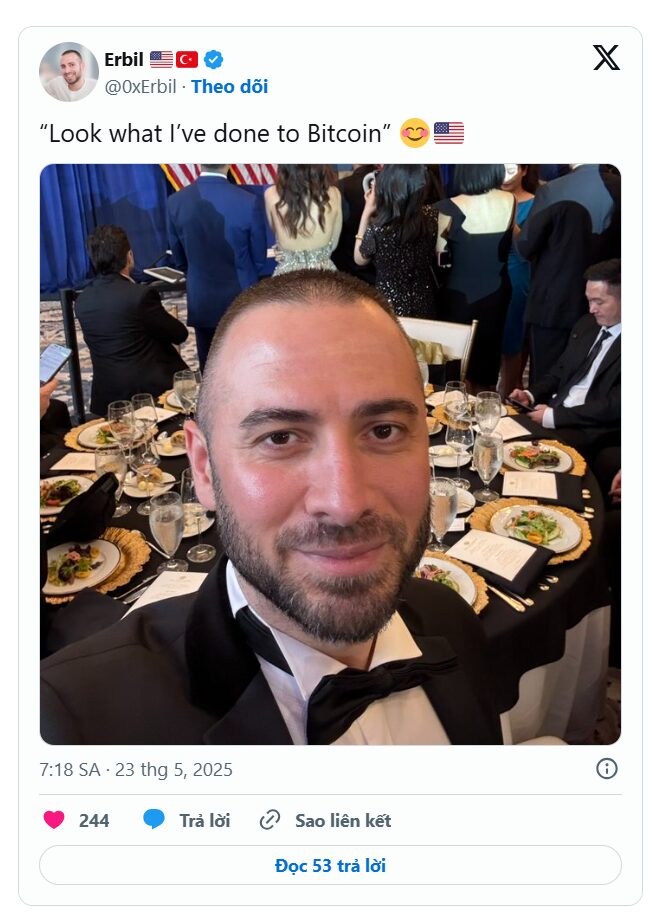This screenshot has height=920, width=653.
Task: Click Sao liên kết to copy link
Action: [343, 820]
